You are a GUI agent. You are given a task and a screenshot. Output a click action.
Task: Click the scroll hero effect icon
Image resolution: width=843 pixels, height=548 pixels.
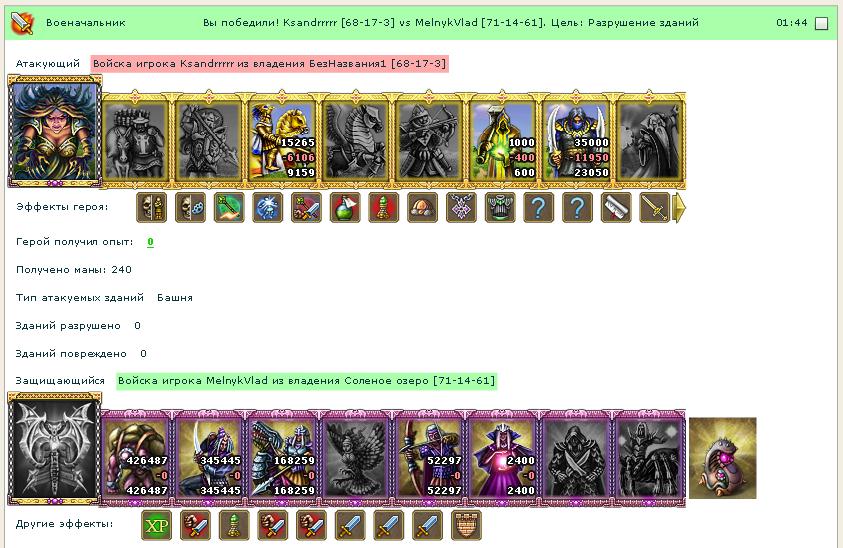[x=616, y=207]
